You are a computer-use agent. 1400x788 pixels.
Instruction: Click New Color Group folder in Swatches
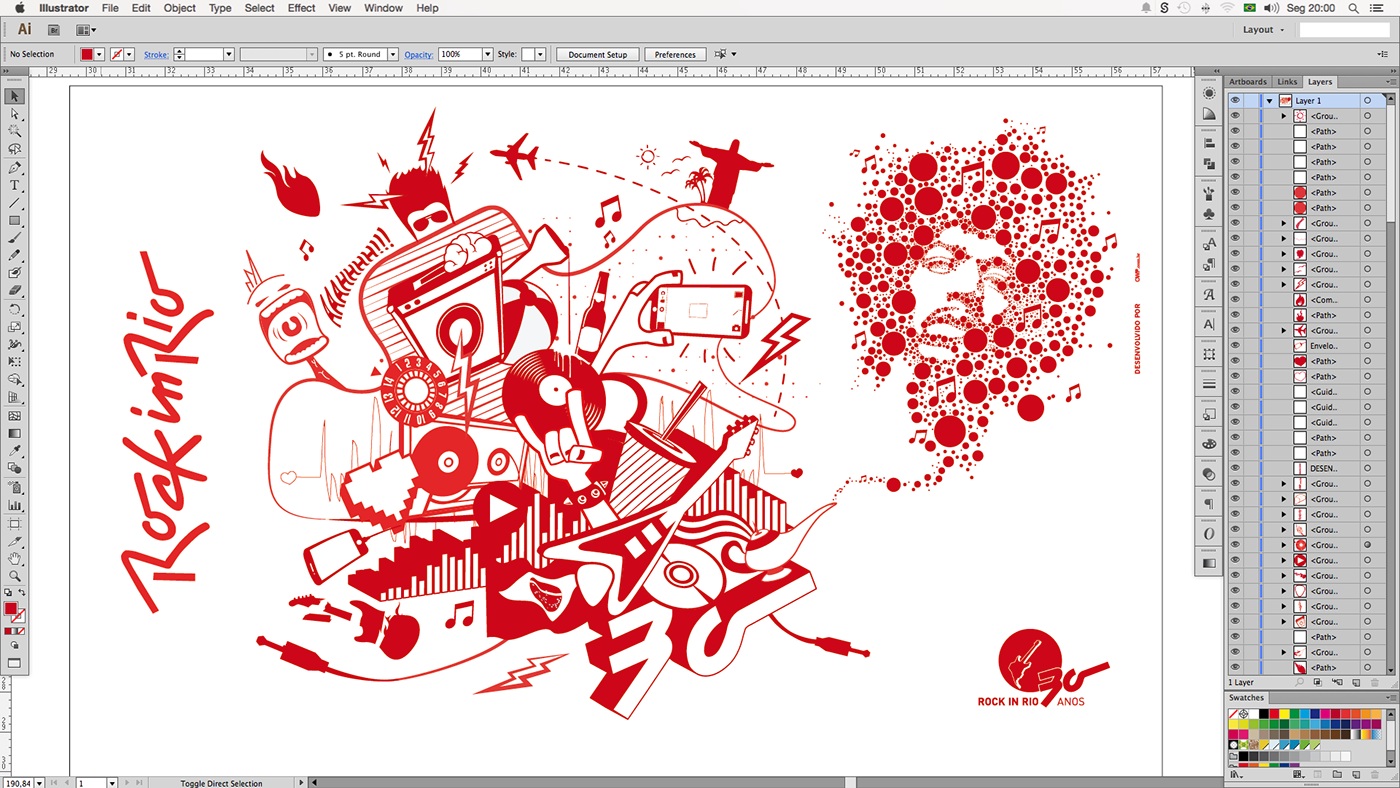tap(1337, 774)
